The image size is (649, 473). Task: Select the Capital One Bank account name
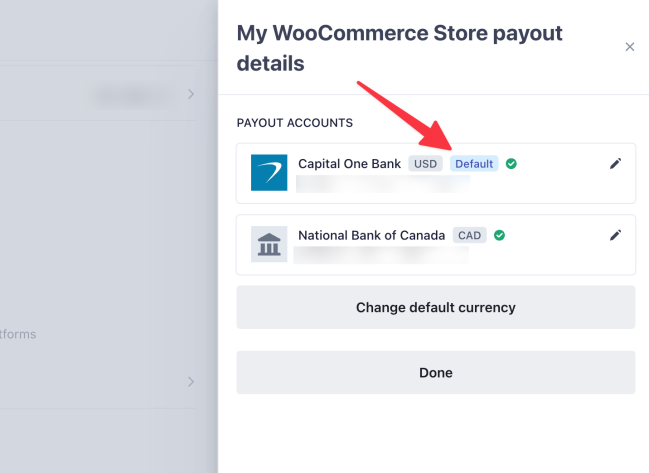(349, 164)
